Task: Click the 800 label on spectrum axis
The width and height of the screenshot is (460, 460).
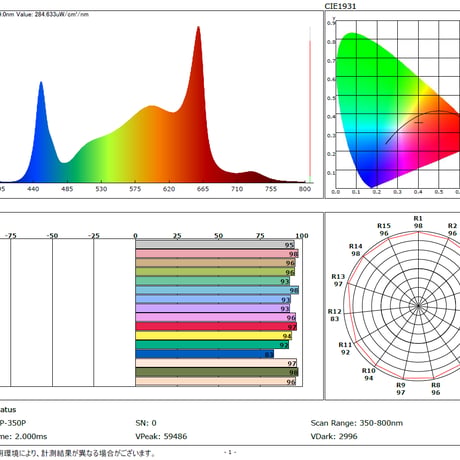Action: 304,189
